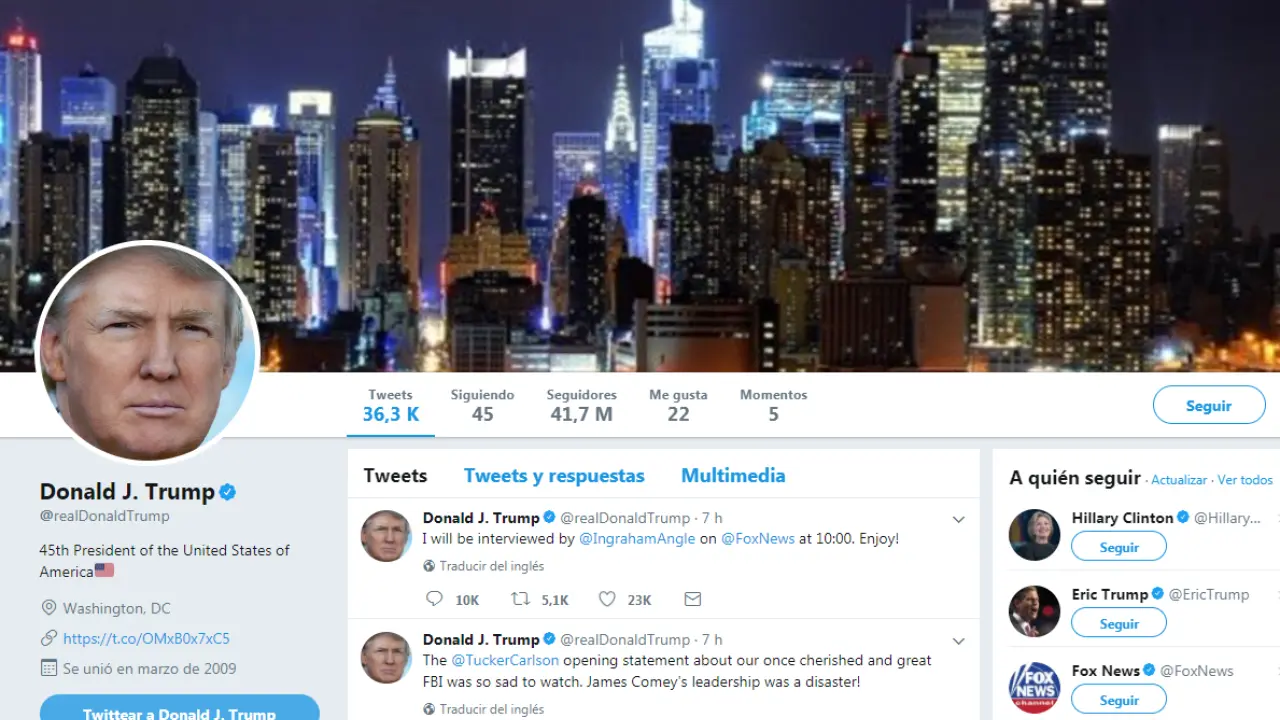
Task: Open the Multimedia tab
Action: click(733, 476)
